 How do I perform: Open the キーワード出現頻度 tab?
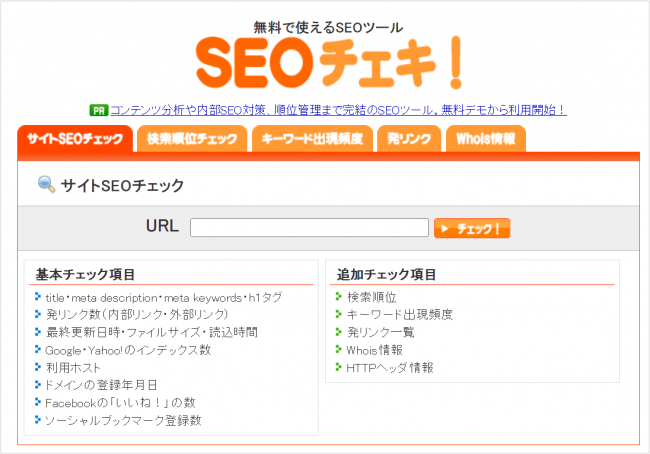tap(312, 139)
